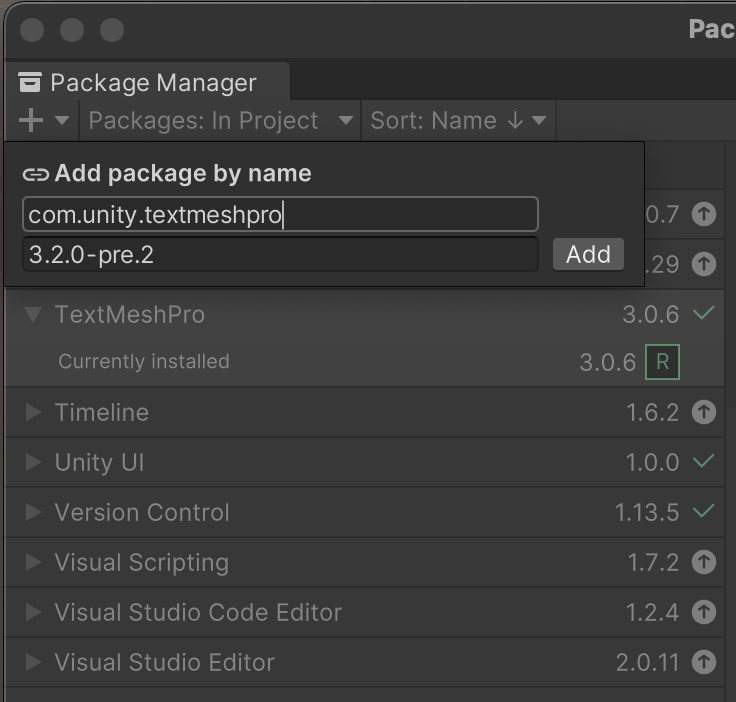This screenshot has width=736, height=702.
Task: Click the package name field containing com.unity.textmeshpro
Action: point(280,214)
